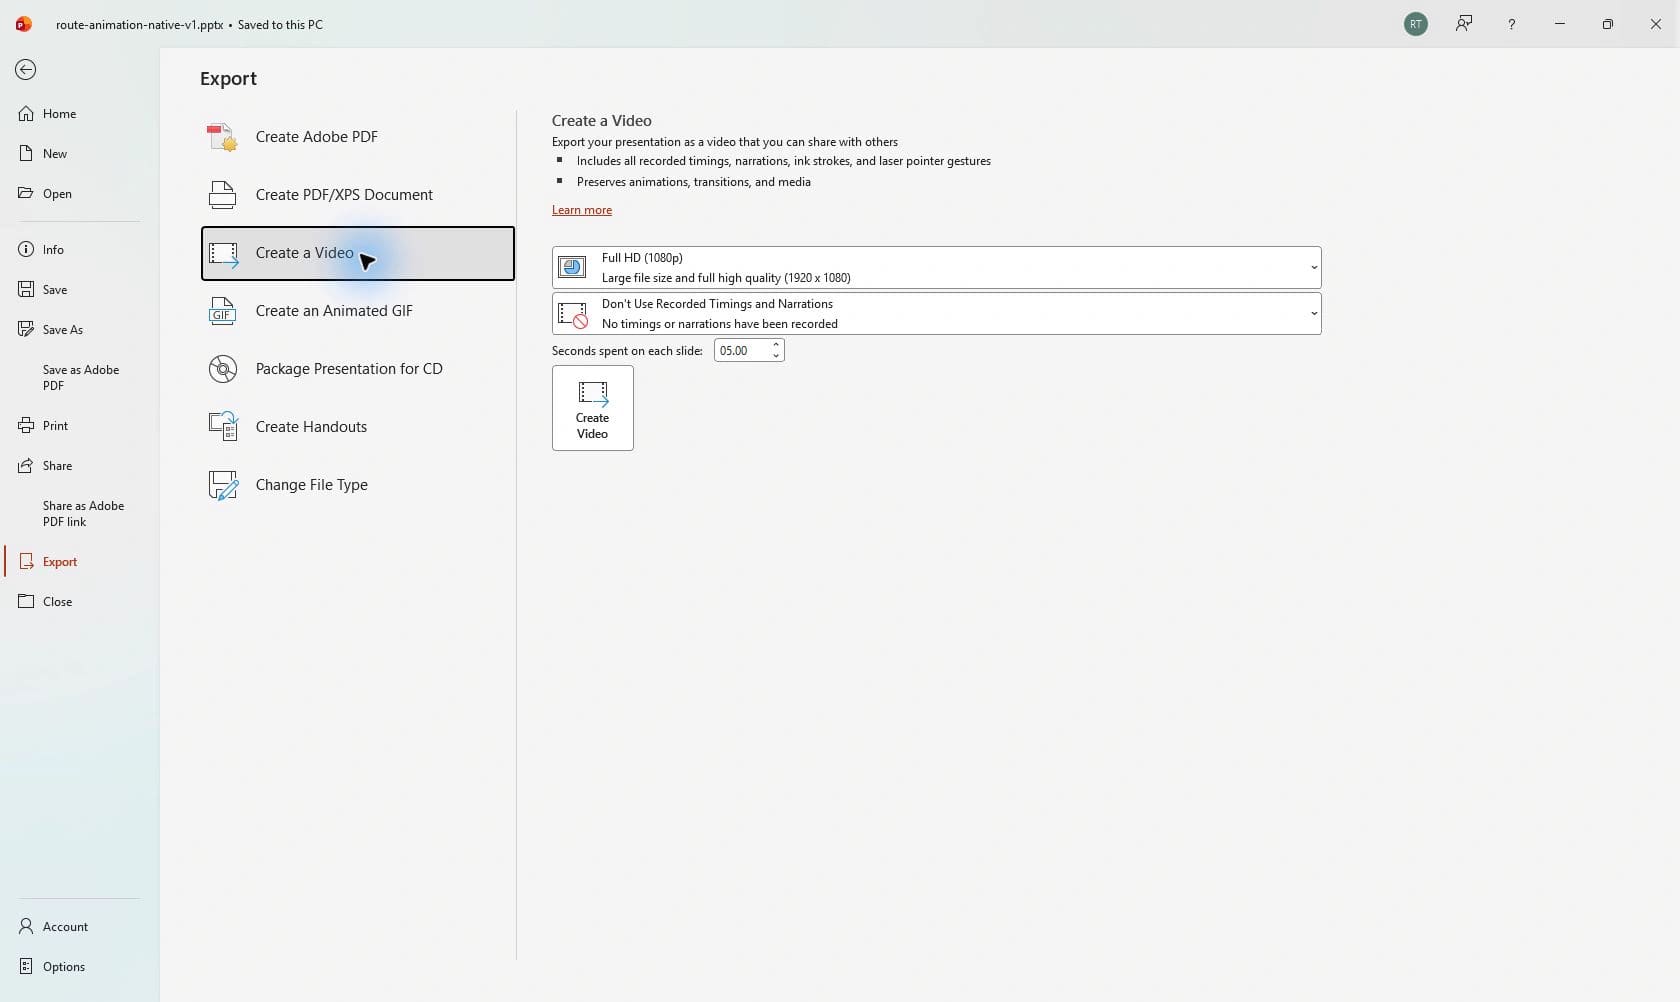Follow the Learn more link
This screenshot has height=1002, width=1680.
[x=582, y=210]
